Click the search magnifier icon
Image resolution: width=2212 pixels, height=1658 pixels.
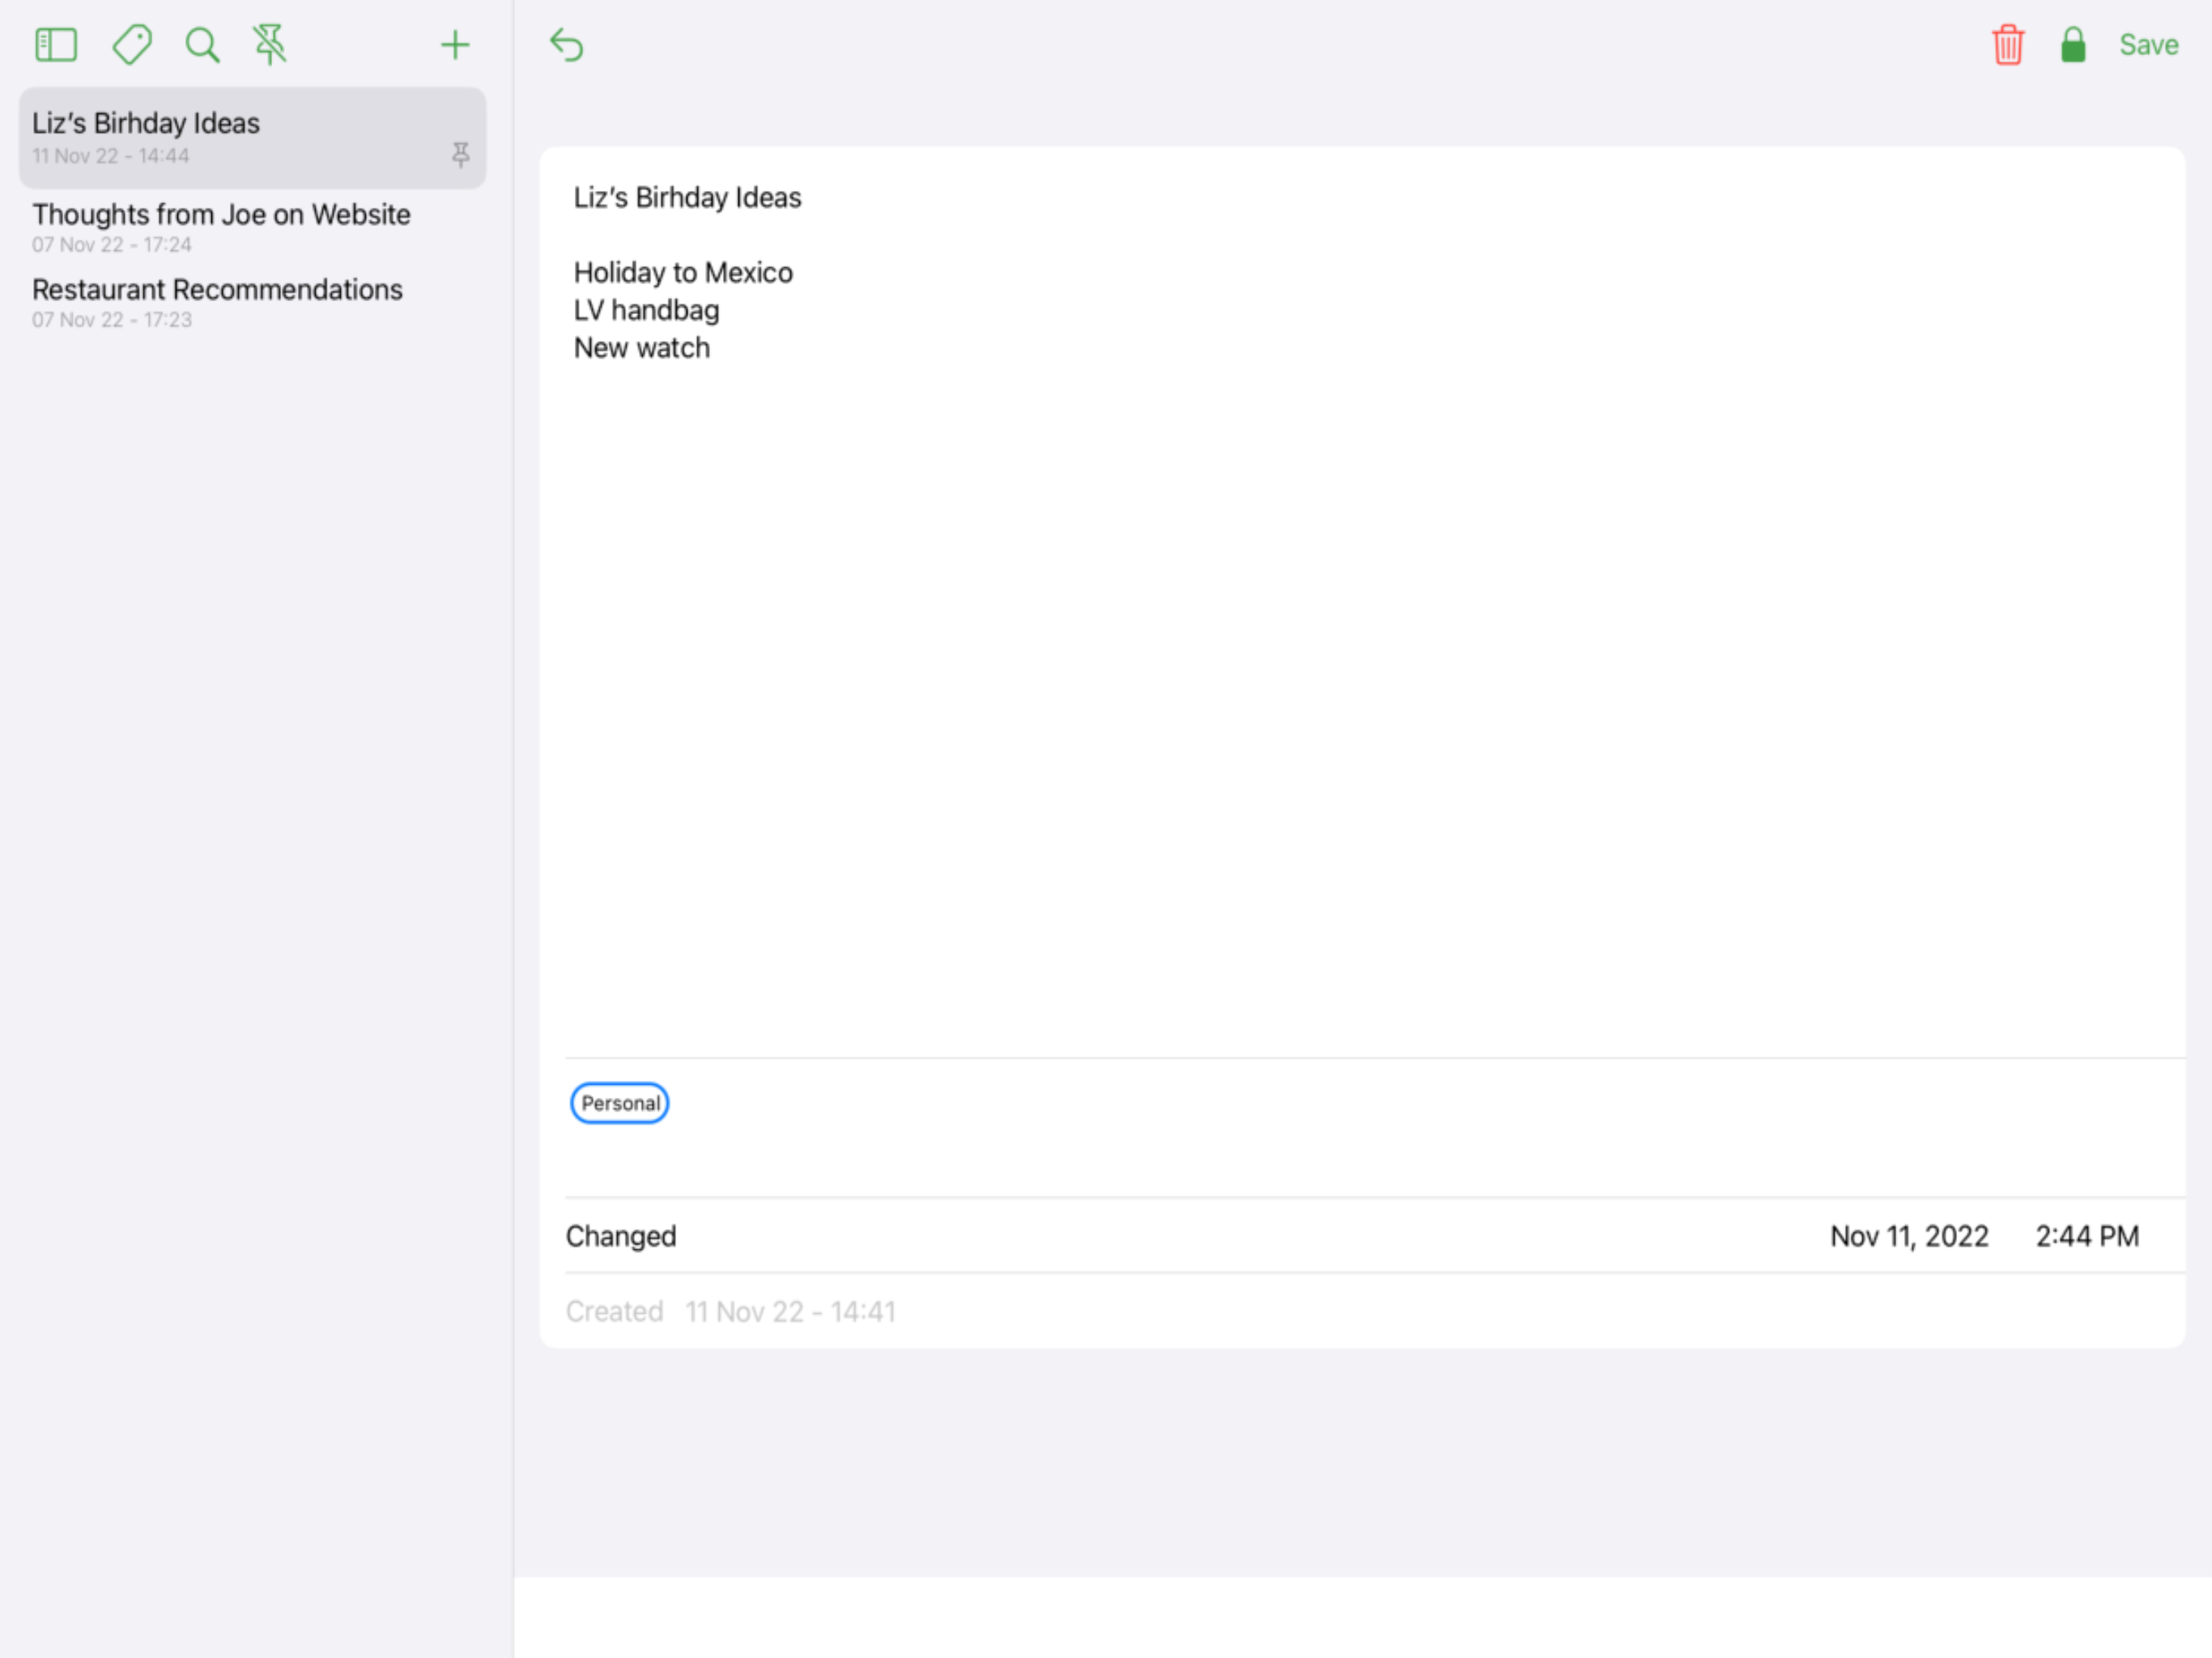point(202,45)
